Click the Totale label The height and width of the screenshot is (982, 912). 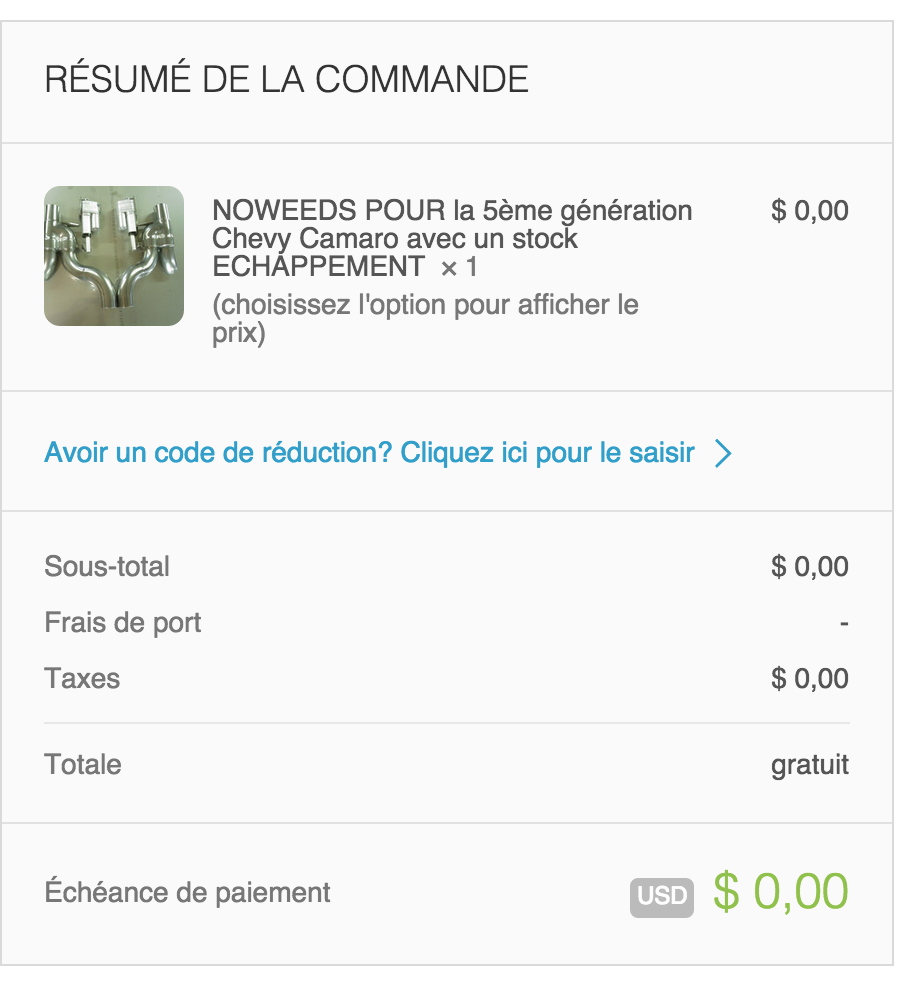[x=83, y=765]
